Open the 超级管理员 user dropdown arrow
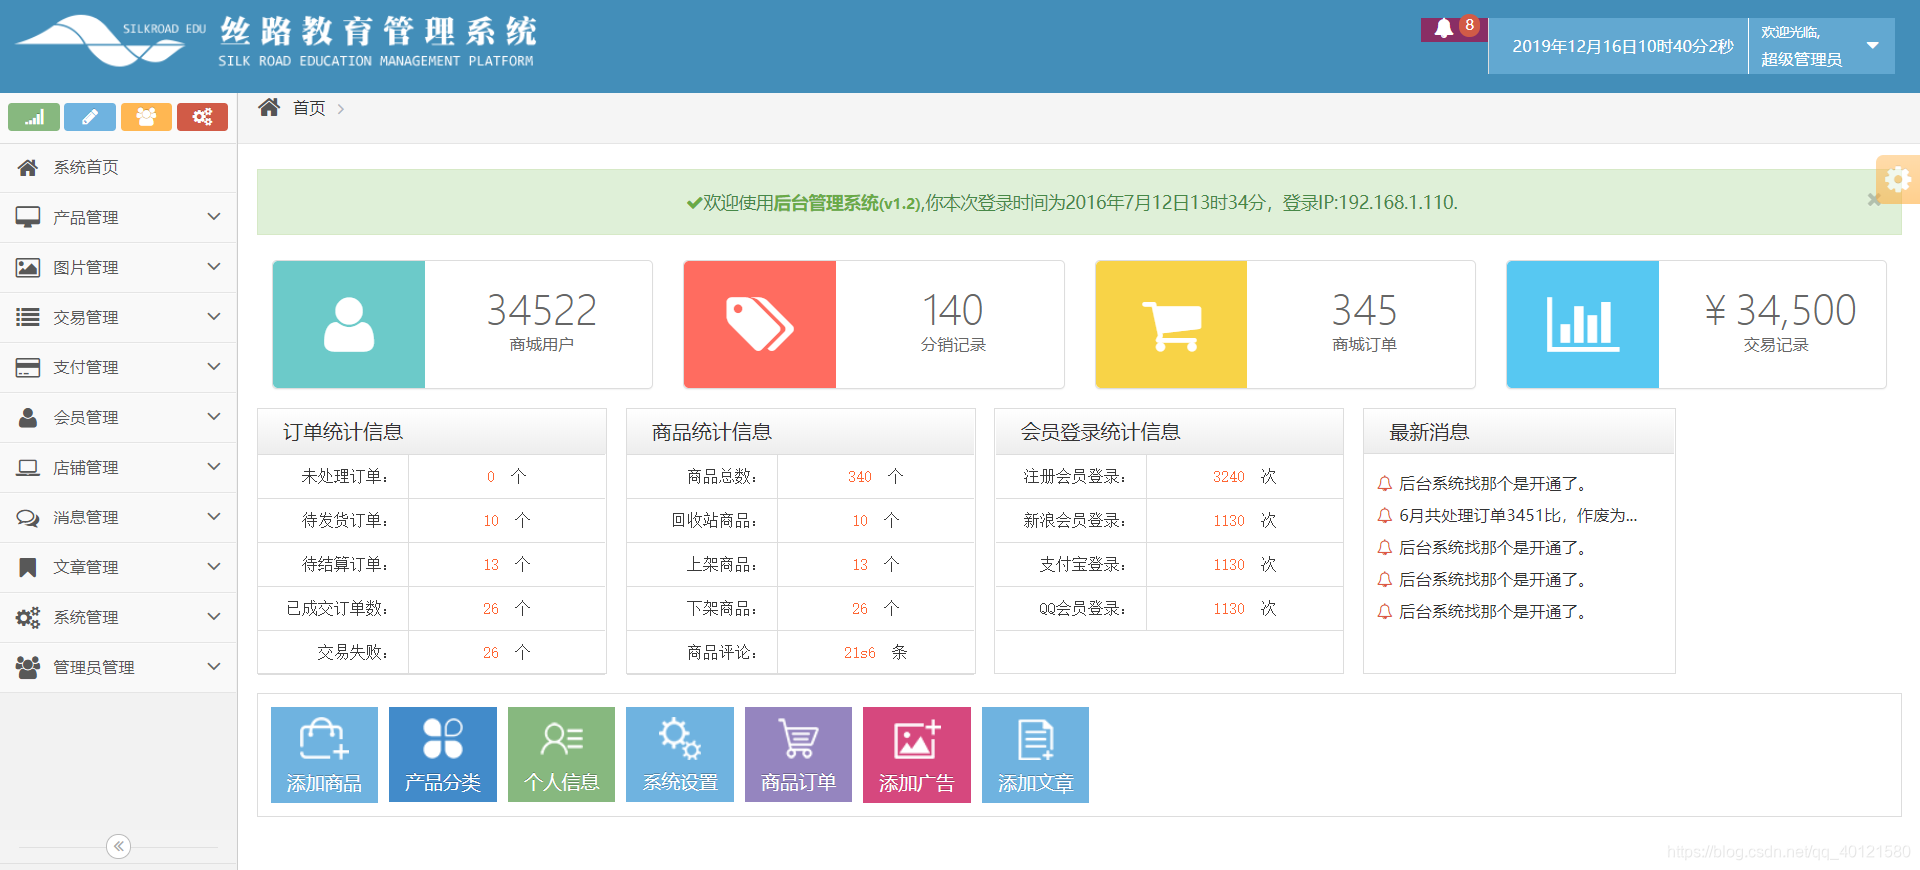This screenshot has width=1920, height=870. tap(1872, 46)
